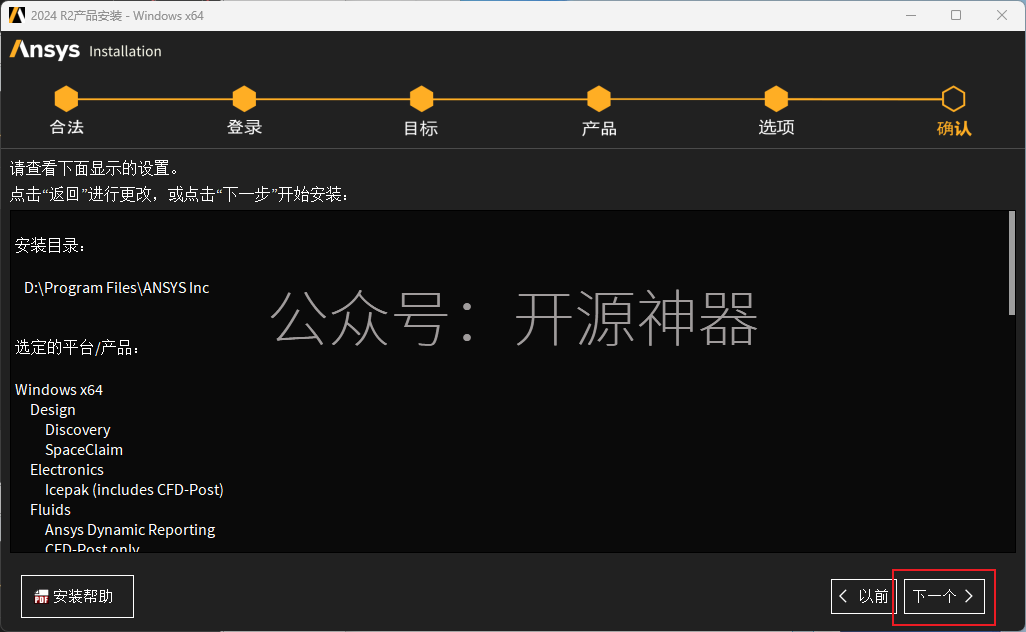Select the Icepak (includes CFD-Post) line

click(134, 490)
